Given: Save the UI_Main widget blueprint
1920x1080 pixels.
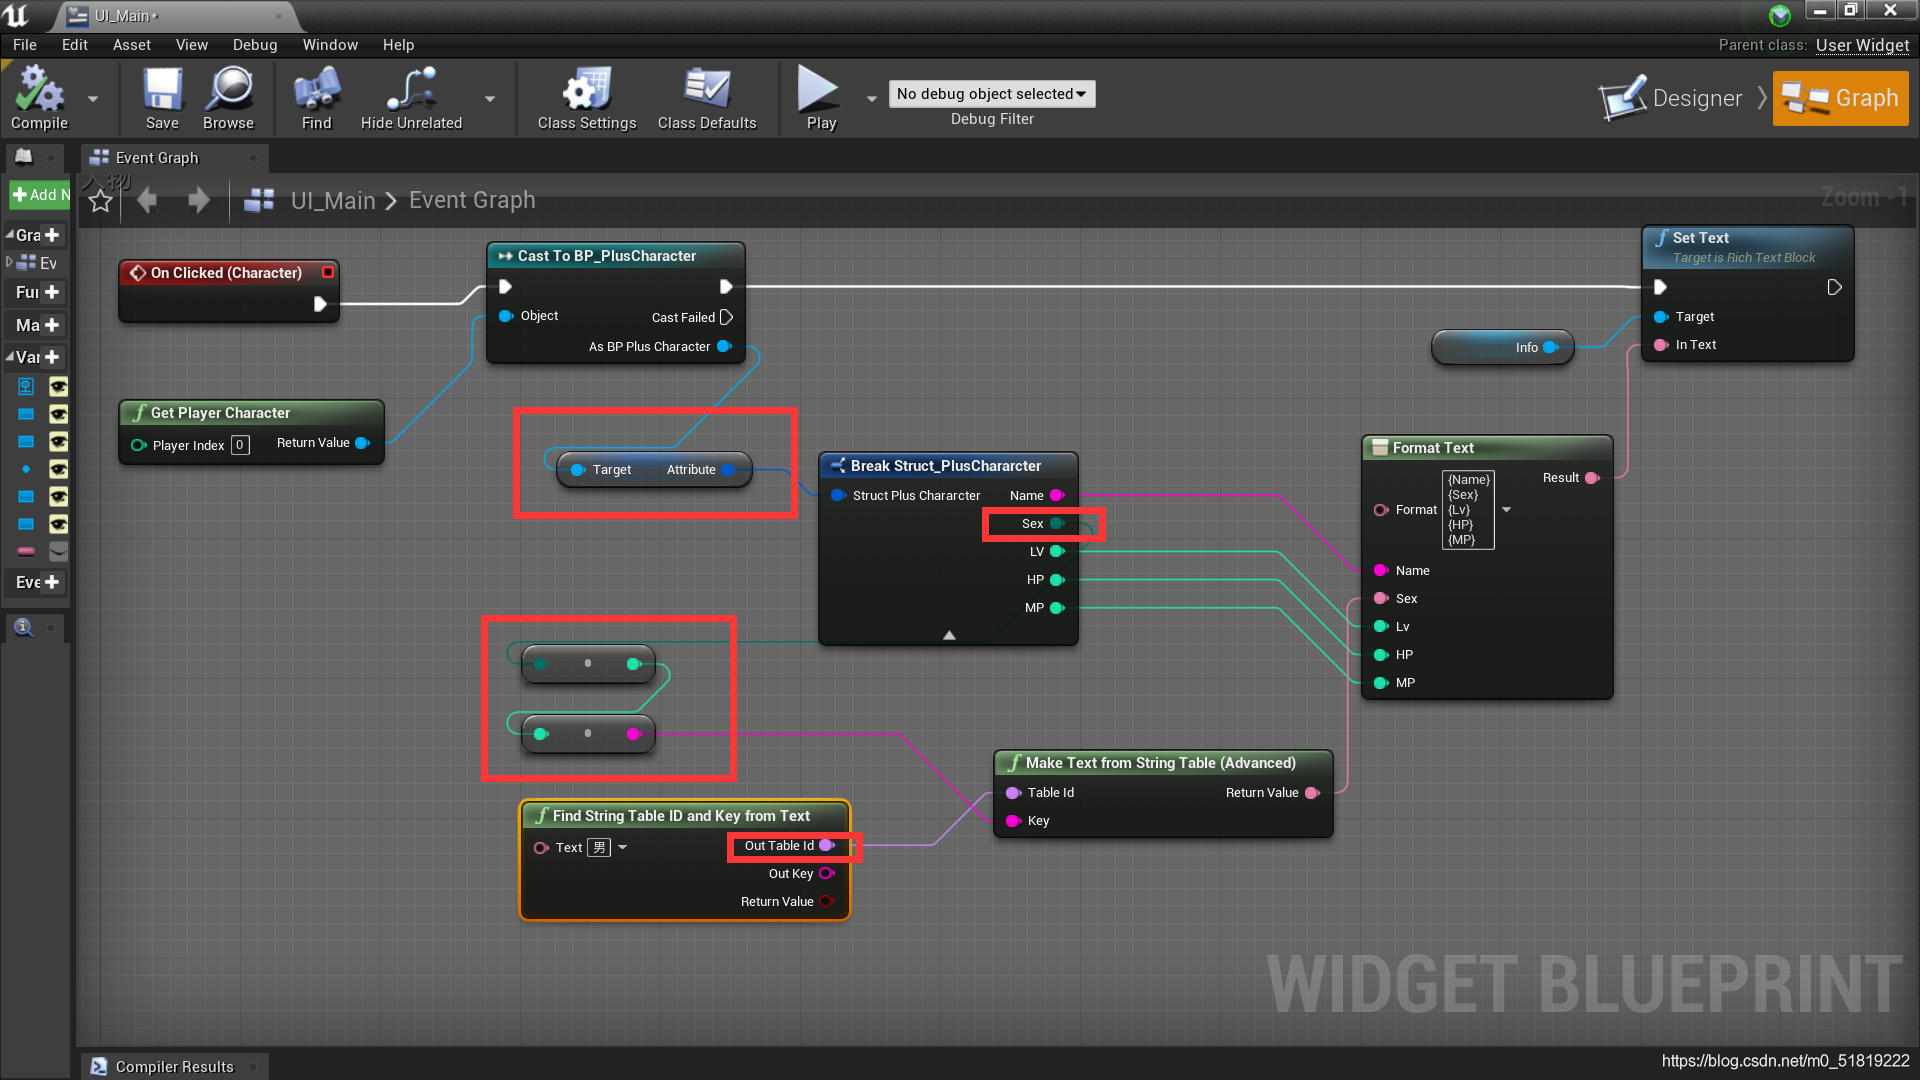Looking at the screenshot, I should pyautogui.click(x=161, y=92).
